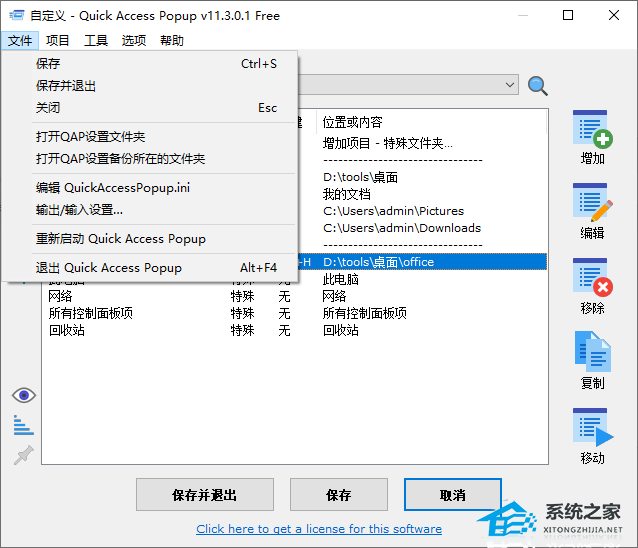This screenshot has width=638, height=548.
Task: Click the magnifying glass search icon
Action: 538,86
